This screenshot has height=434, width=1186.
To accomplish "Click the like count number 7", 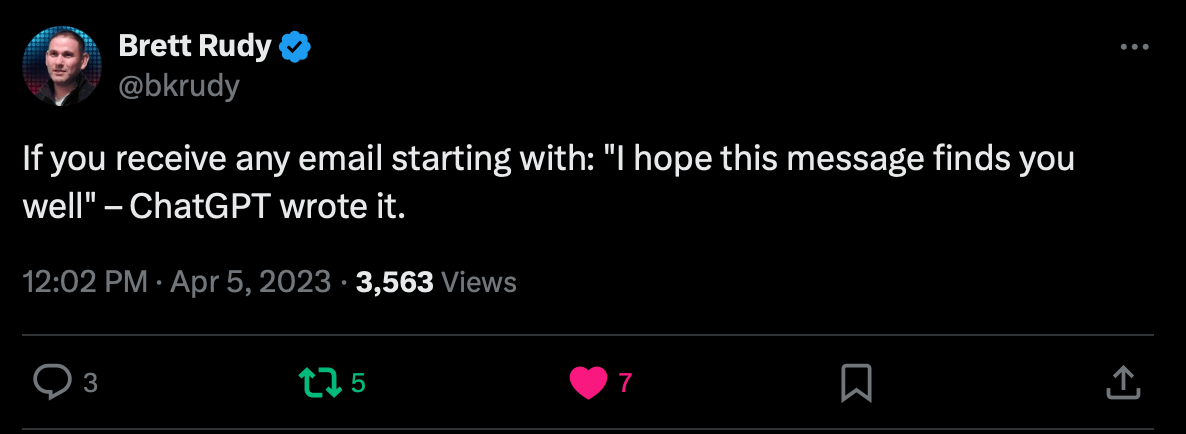I will pos(626,382).
